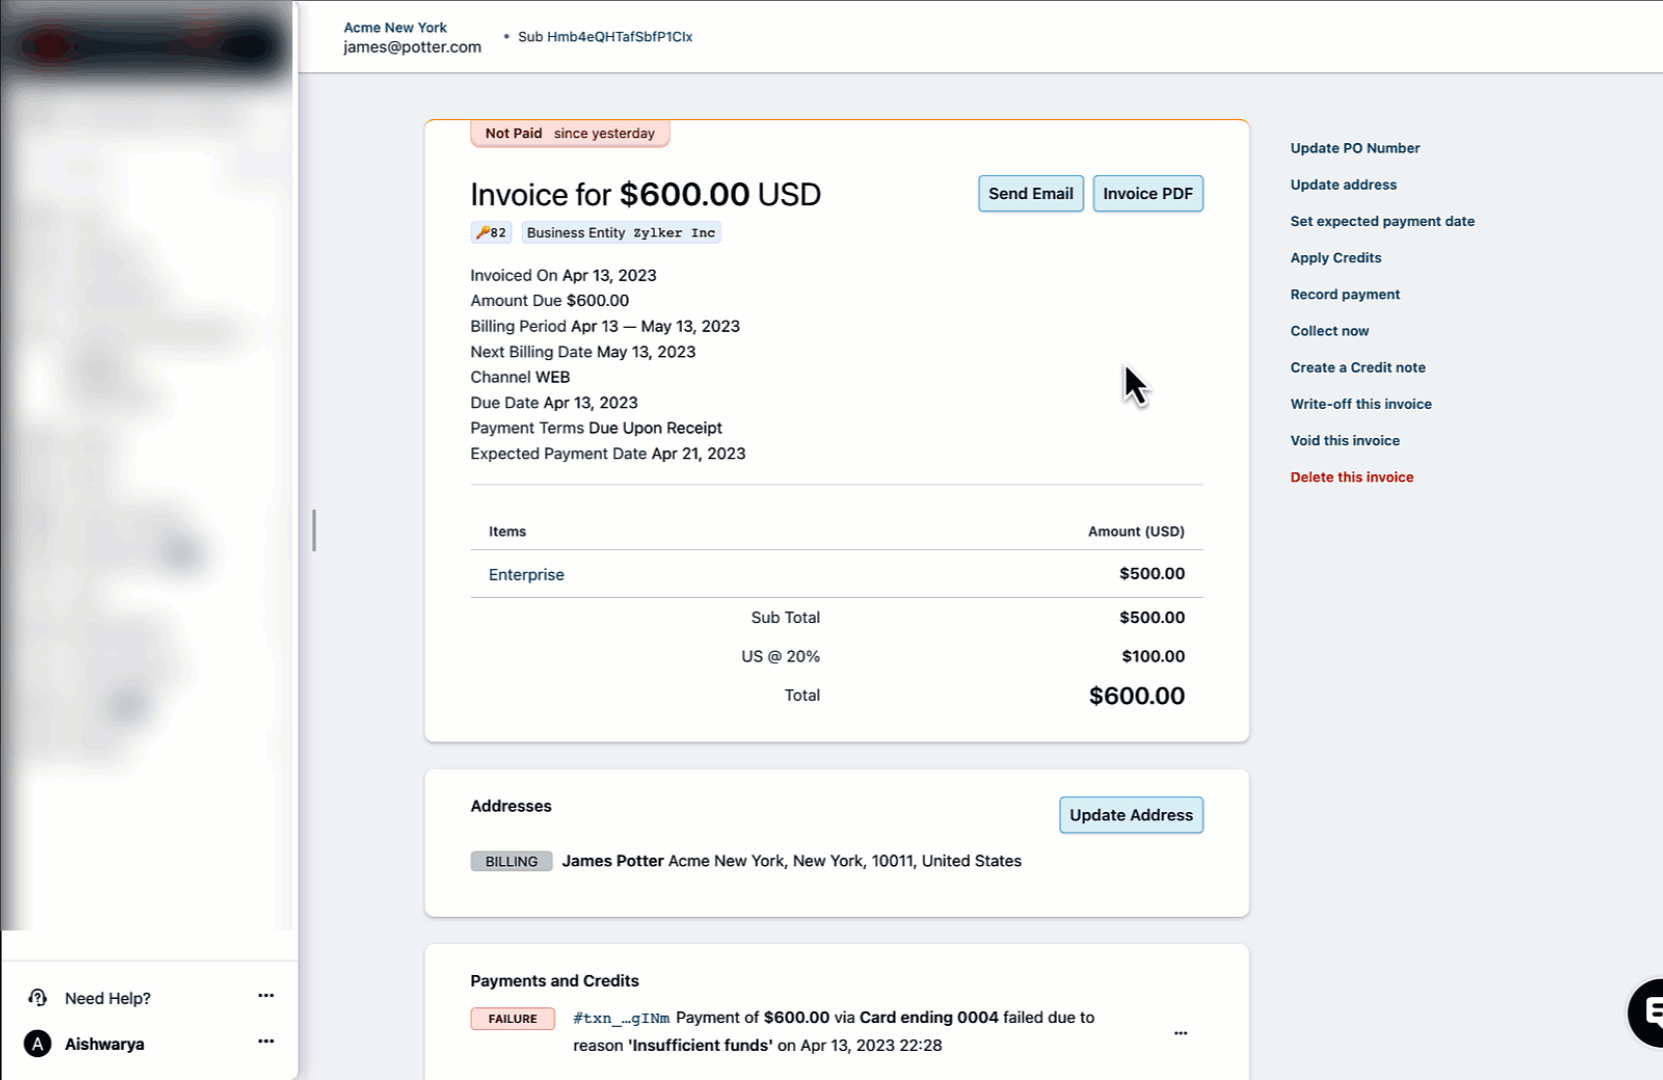Open more options beside Aishwarya
The height and width of the screenshot is (1080, 1663).
[266, 1042]
